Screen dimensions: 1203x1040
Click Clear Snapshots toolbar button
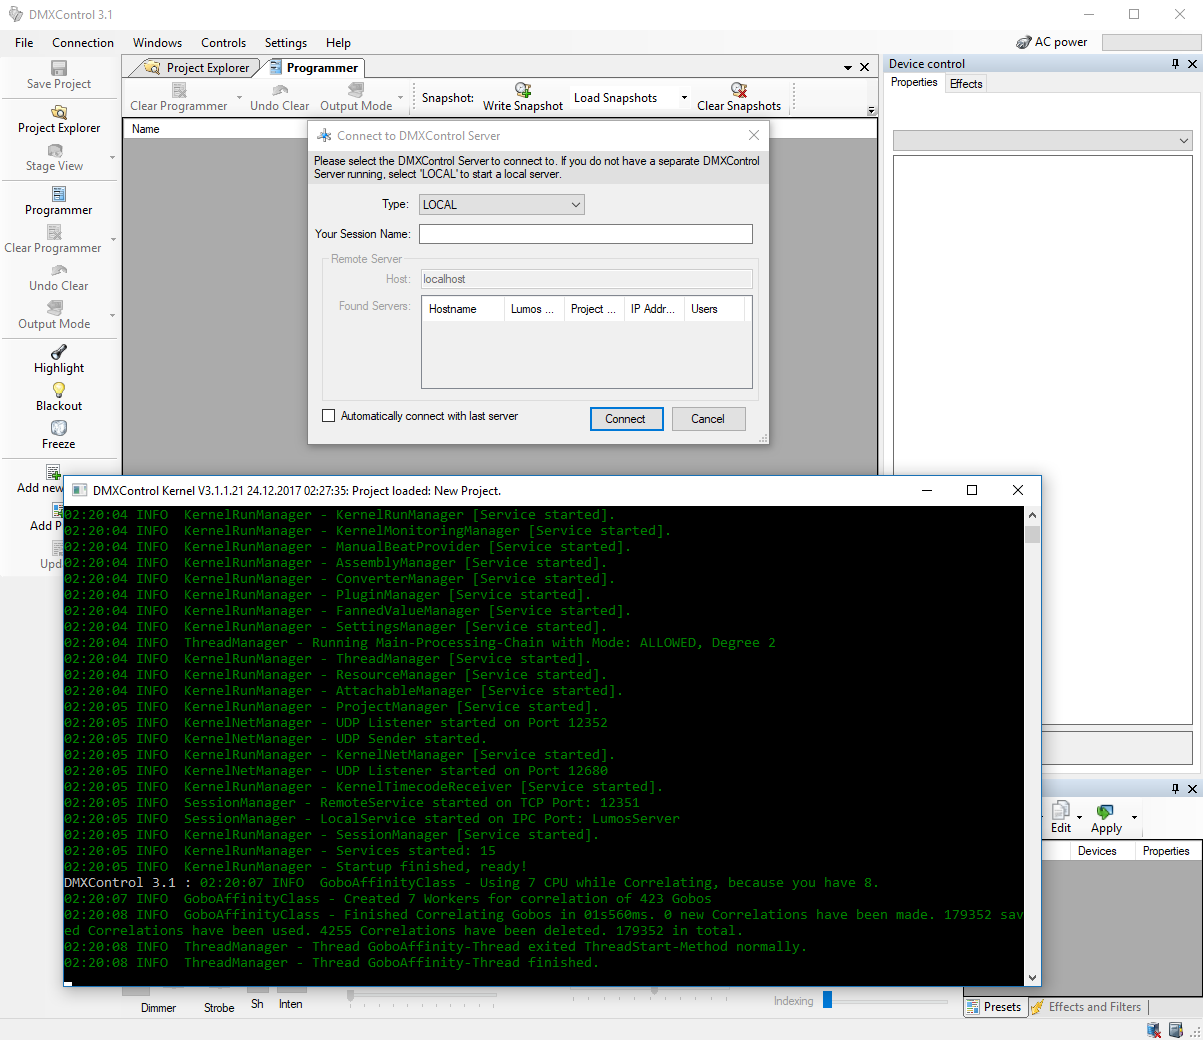click(739, 98)
